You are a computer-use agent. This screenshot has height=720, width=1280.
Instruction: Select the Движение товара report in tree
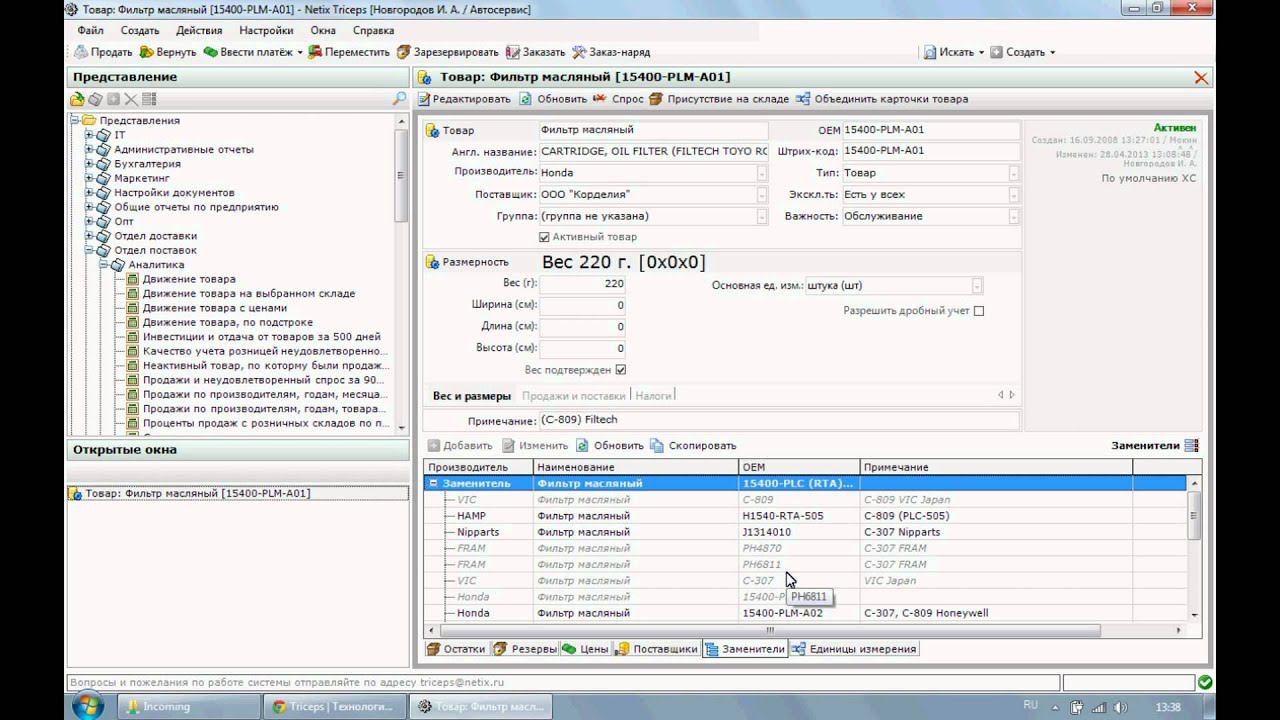point(189,279)
